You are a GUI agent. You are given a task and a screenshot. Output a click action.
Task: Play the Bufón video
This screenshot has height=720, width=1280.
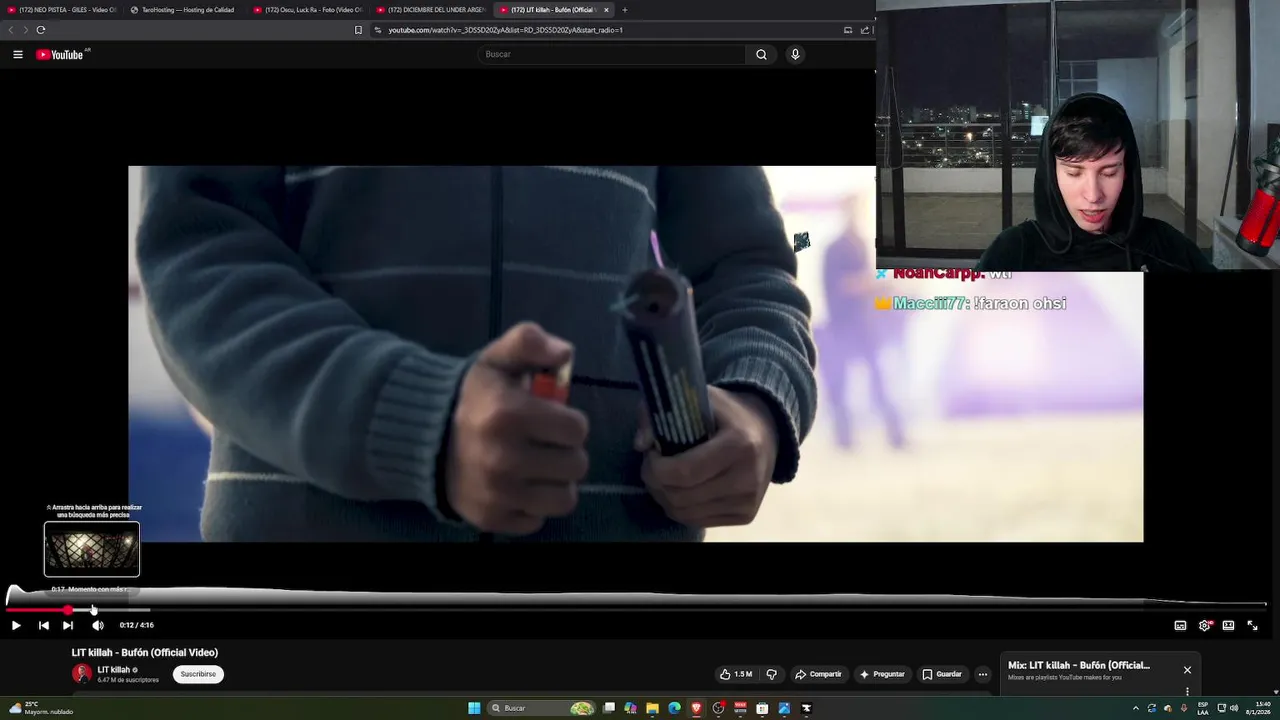pyautogui.click(x=16, y=625)
